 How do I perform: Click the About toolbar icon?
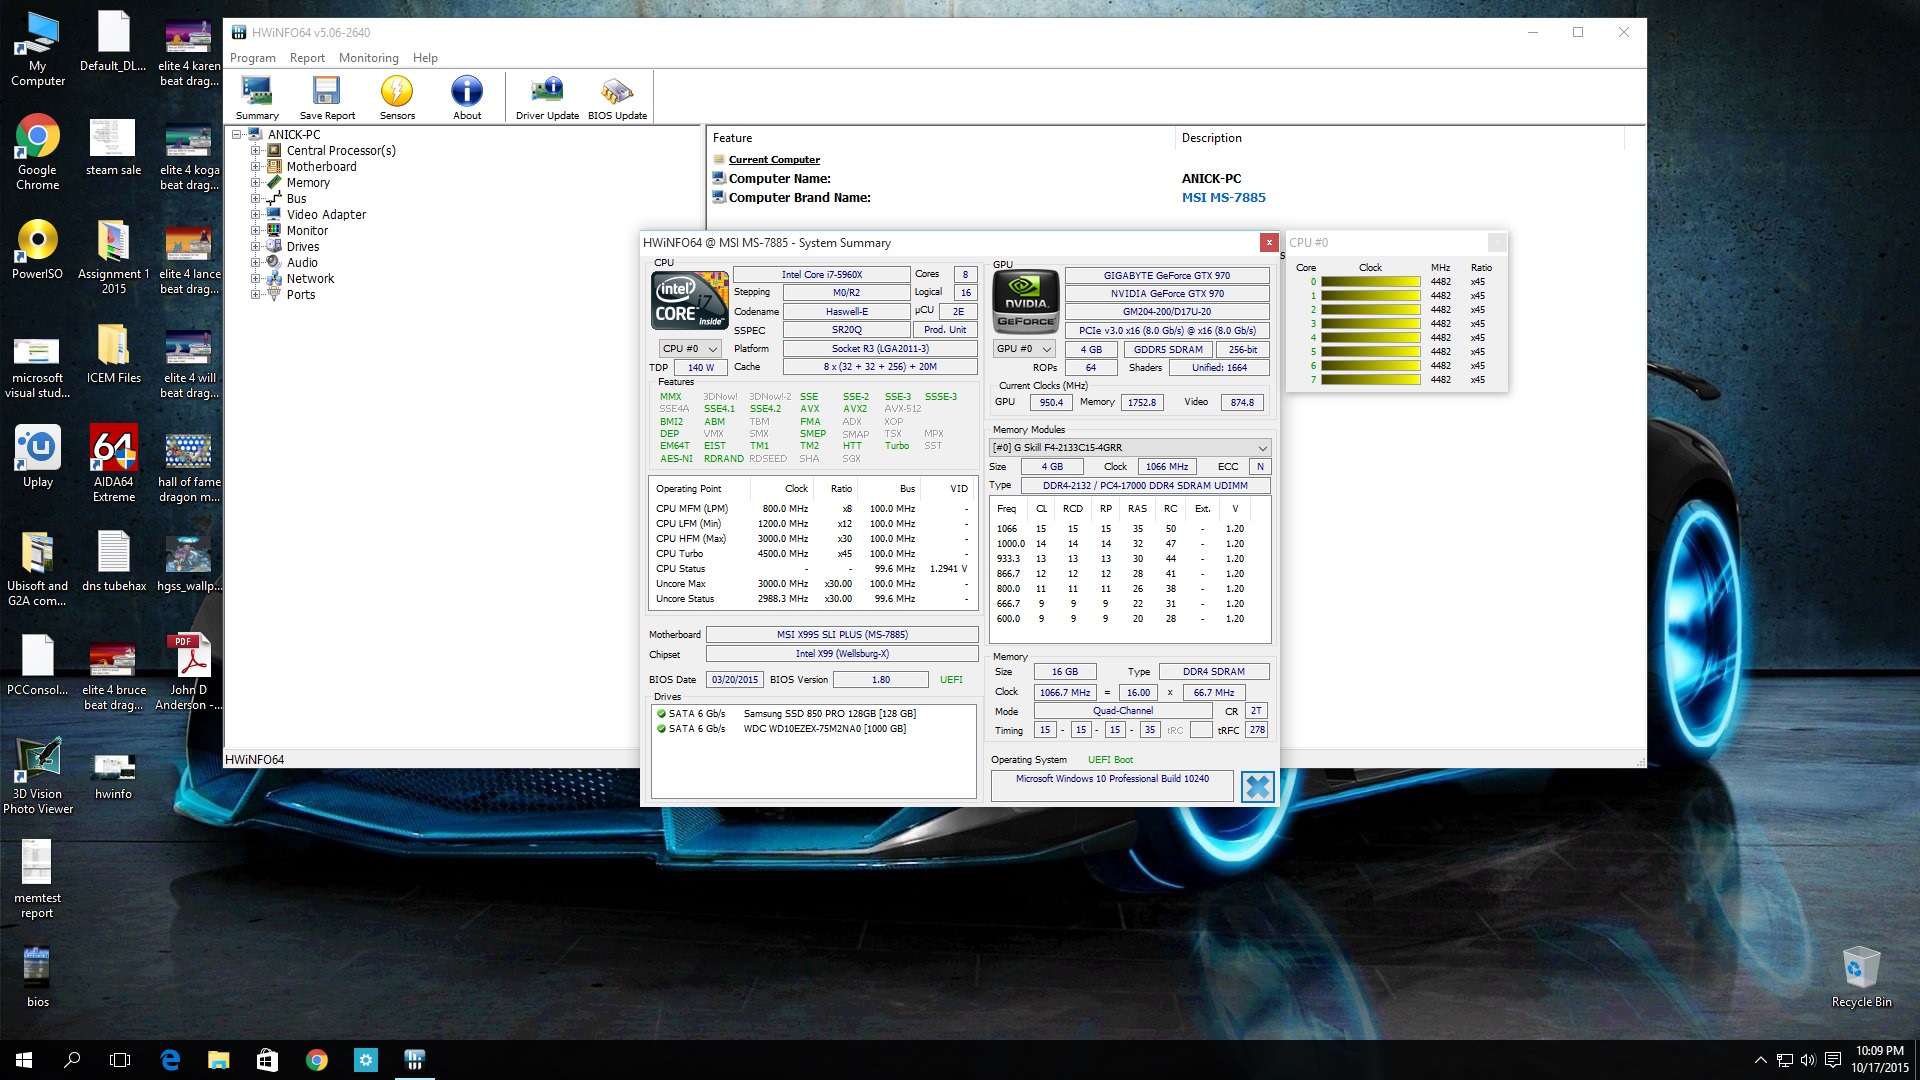[x=467, y=98]
